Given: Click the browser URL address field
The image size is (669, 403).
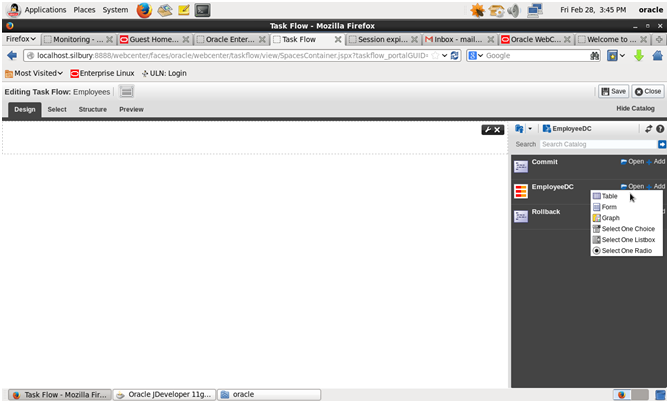Looking at the screenshot, I should click(x=232, y=55).
